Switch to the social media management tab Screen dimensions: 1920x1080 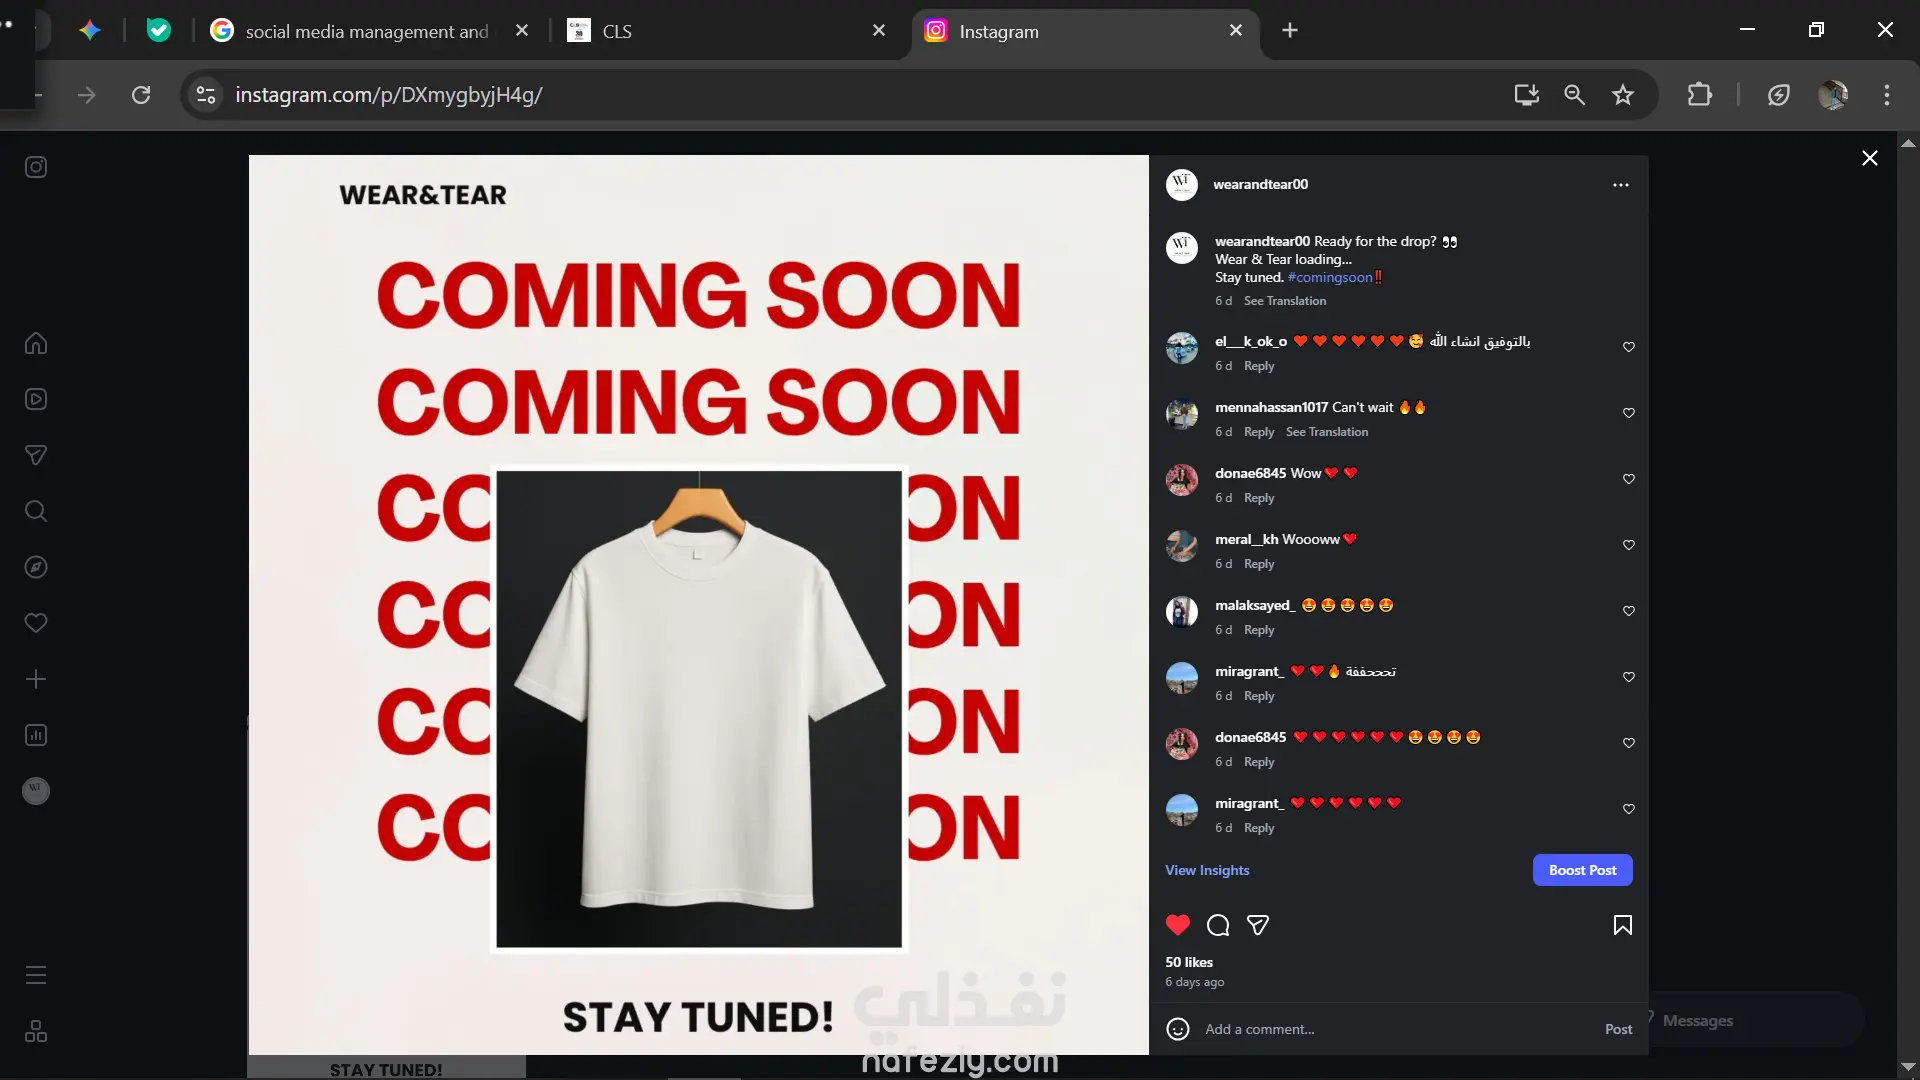click(x=367, y=31)
